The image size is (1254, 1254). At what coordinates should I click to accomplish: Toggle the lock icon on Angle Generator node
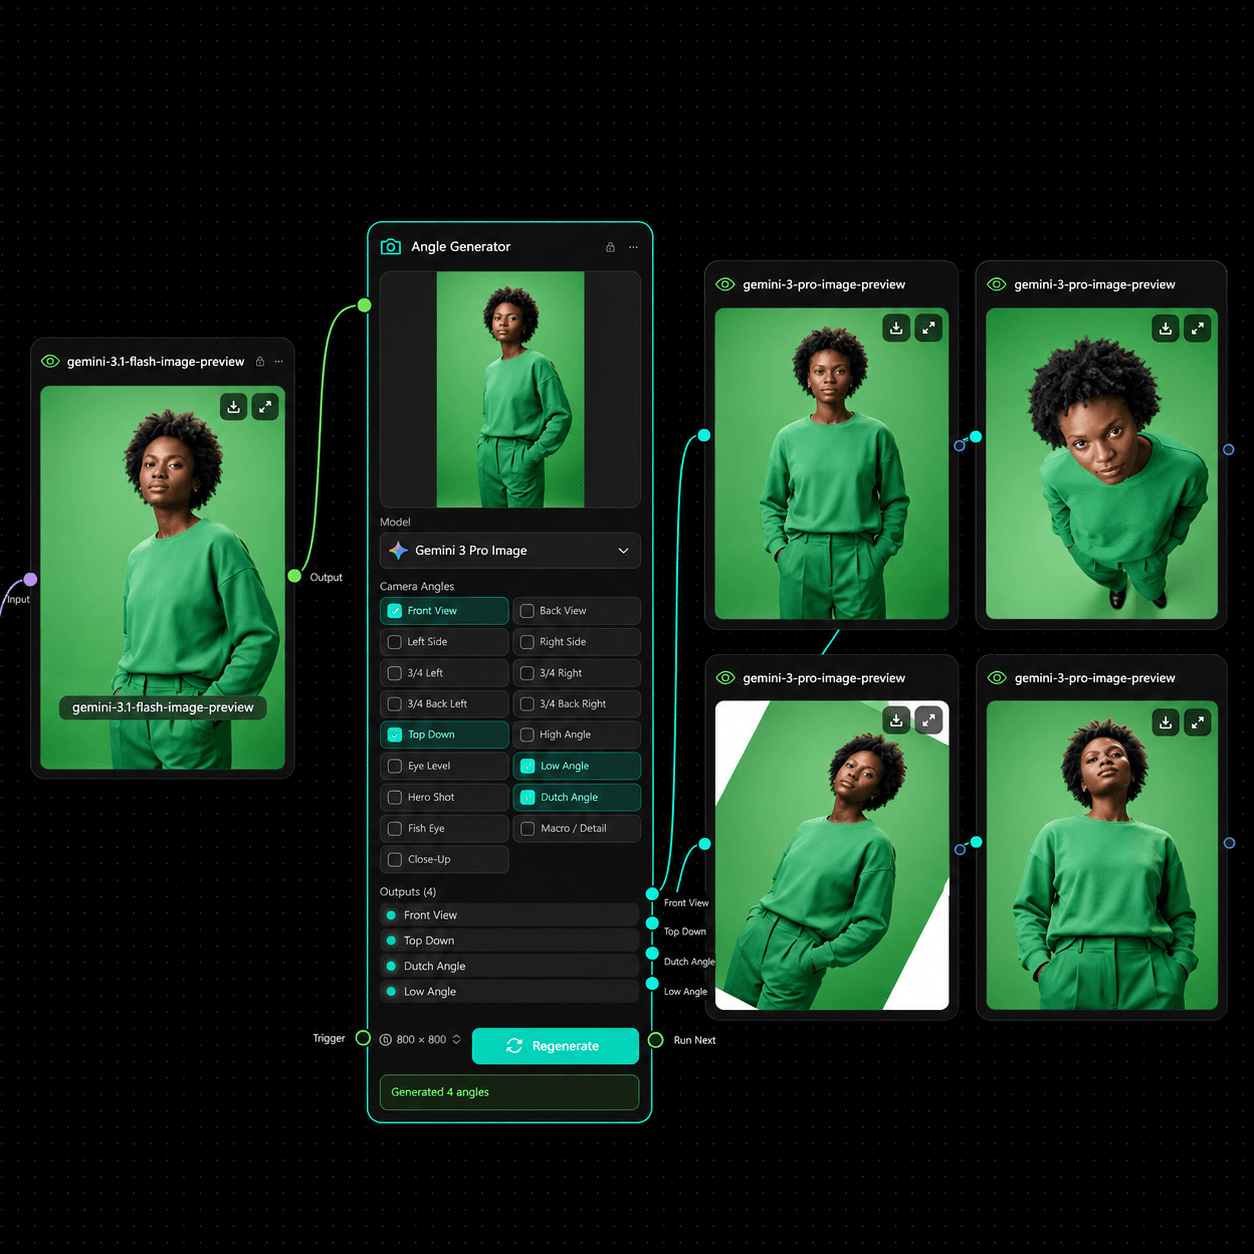(x=610, y=247)
